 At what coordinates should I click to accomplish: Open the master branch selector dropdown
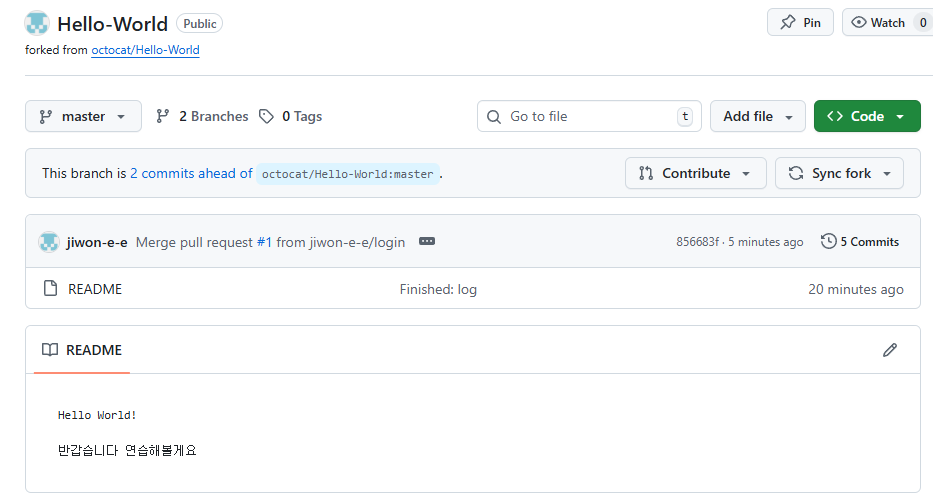[x=83, y=116]
